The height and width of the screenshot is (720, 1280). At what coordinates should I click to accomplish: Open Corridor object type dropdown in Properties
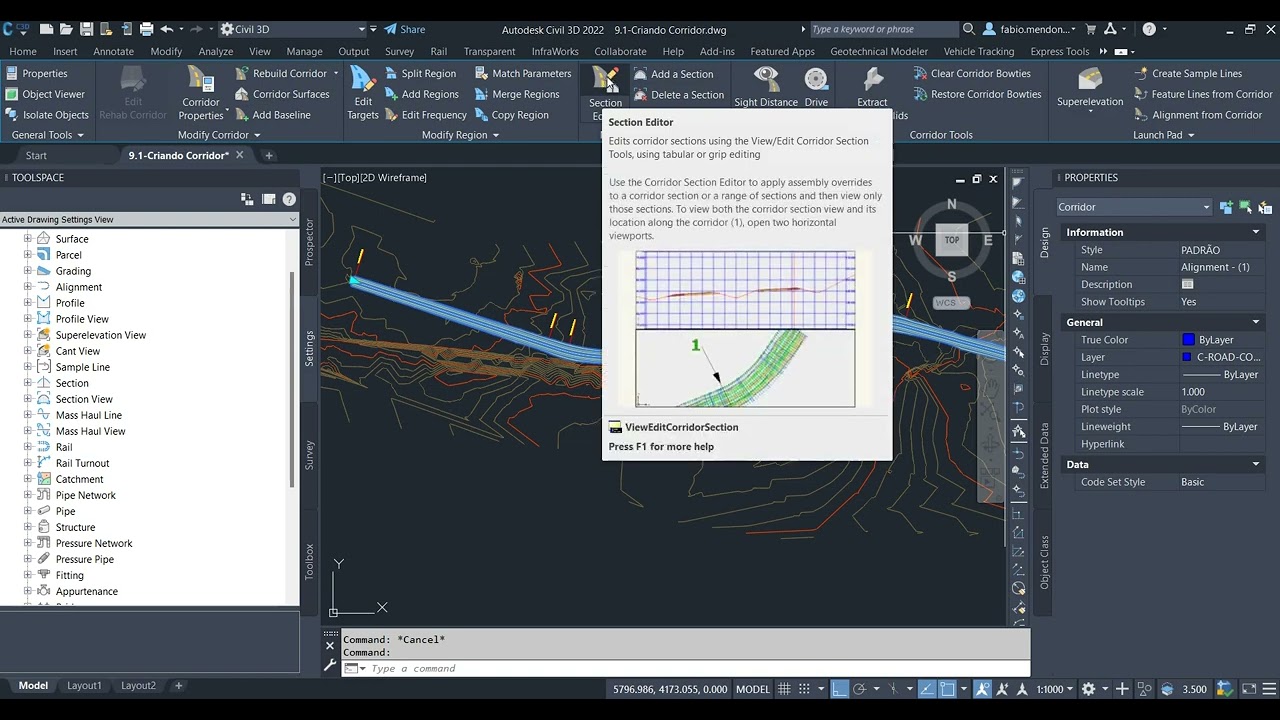tap(1134, 207)
